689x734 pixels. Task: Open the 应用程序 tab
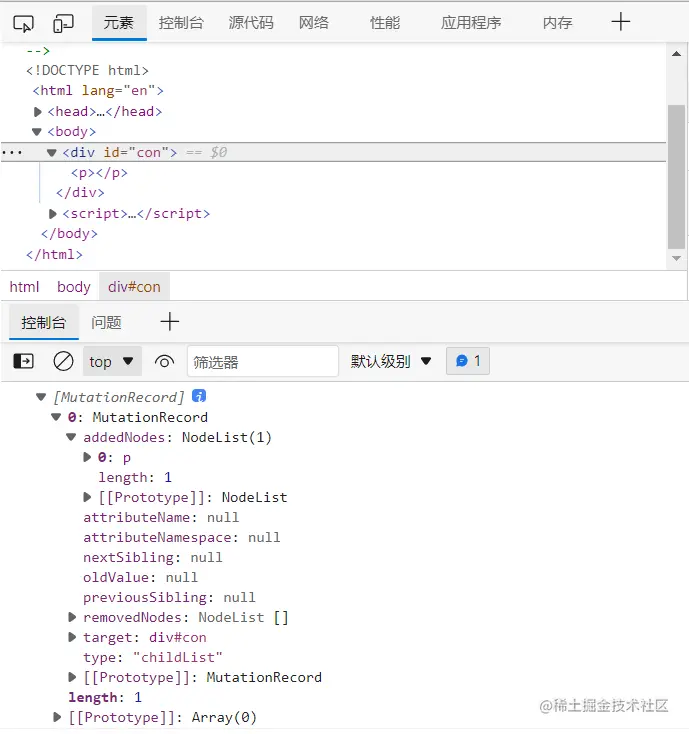pyautogui.click(x=471, y=22)
